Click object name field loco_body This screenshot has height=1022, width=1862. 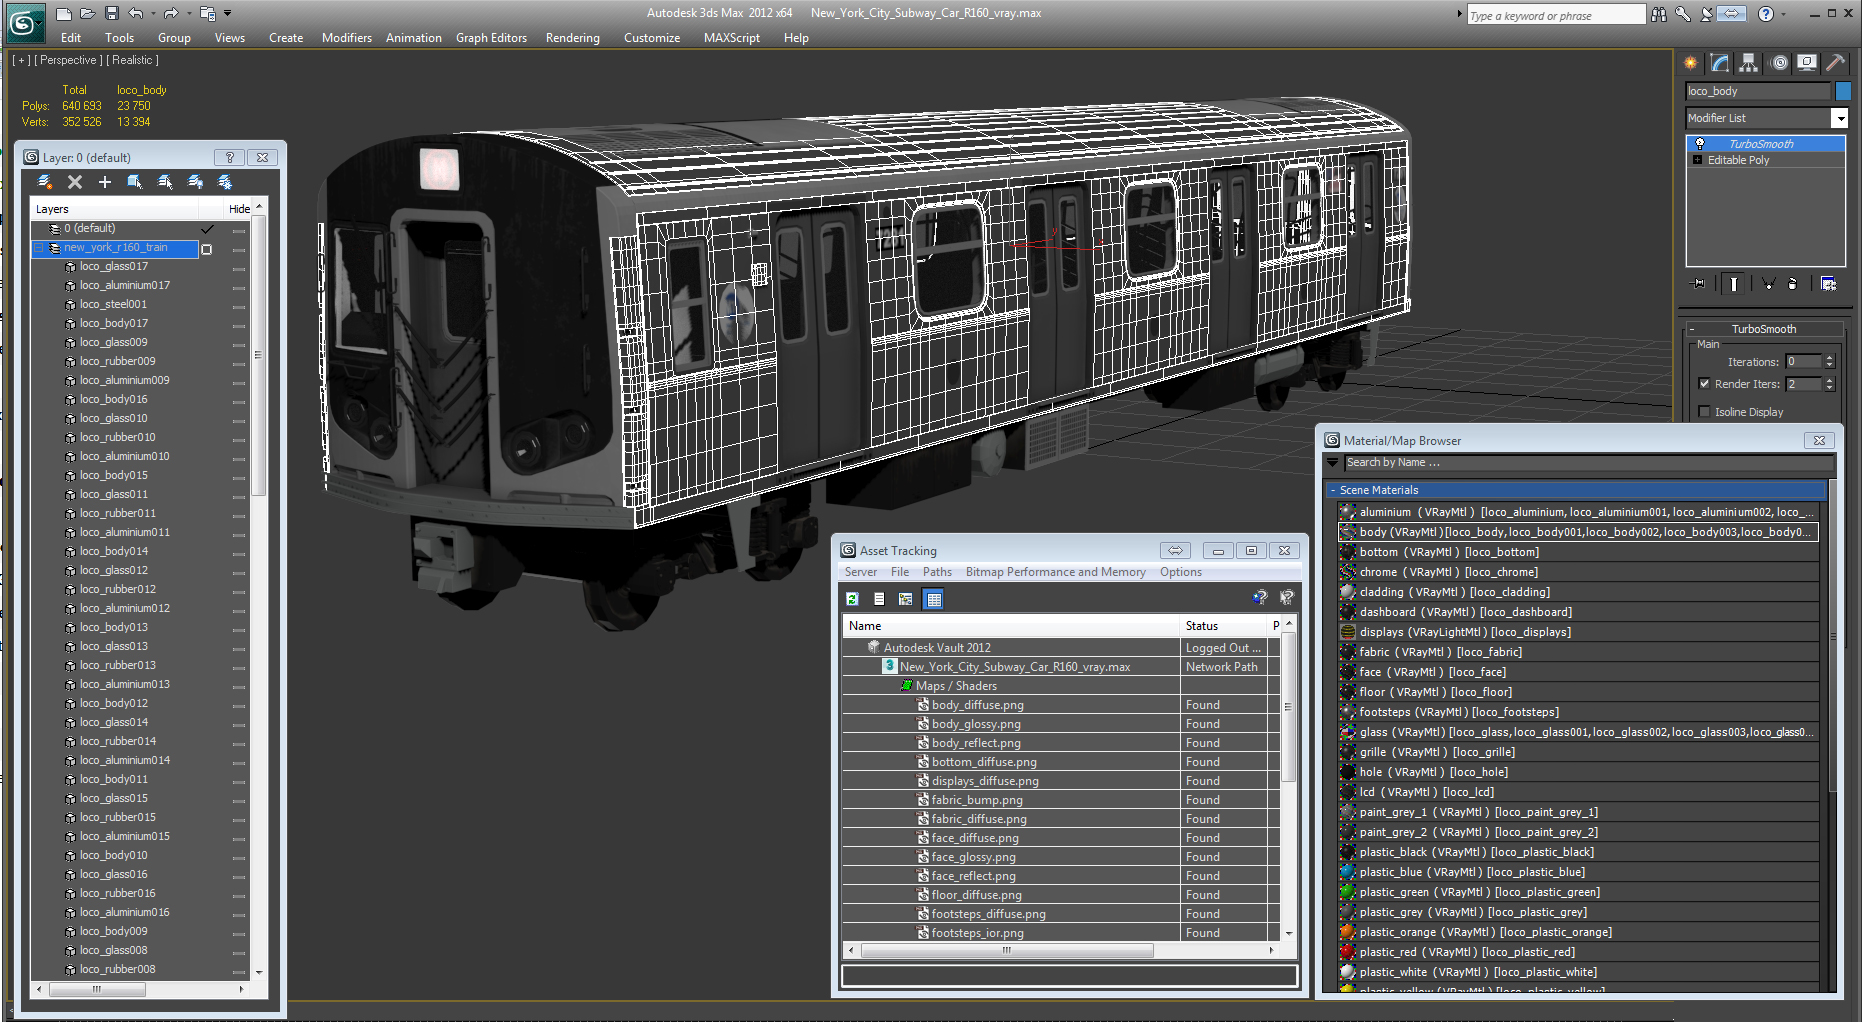click(1757, 91)
